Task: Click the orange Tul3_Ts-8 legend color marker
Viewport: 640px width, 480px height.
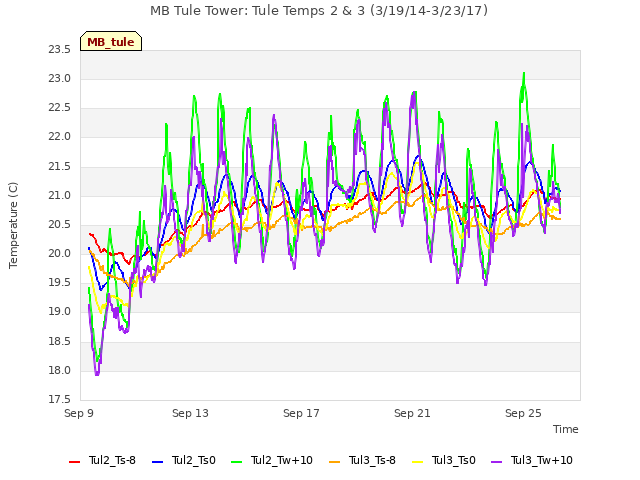Action: (335, 462)
